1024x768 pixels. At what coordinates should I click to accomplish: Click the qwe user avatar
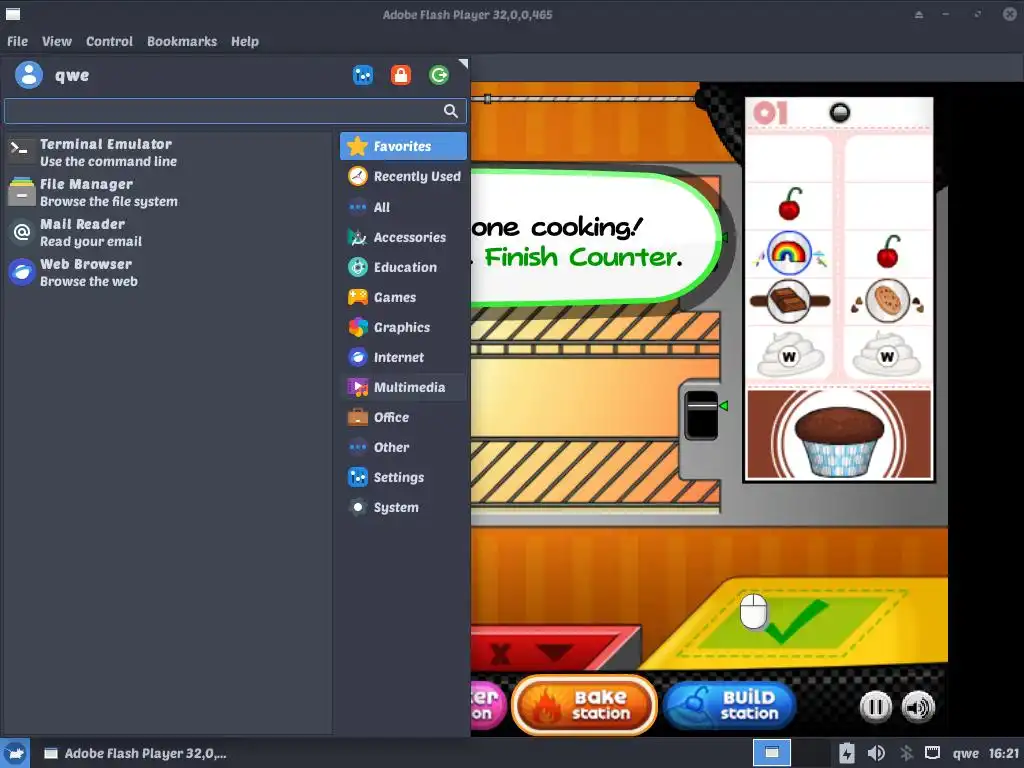pyautogui.click(x=29, y=75)
